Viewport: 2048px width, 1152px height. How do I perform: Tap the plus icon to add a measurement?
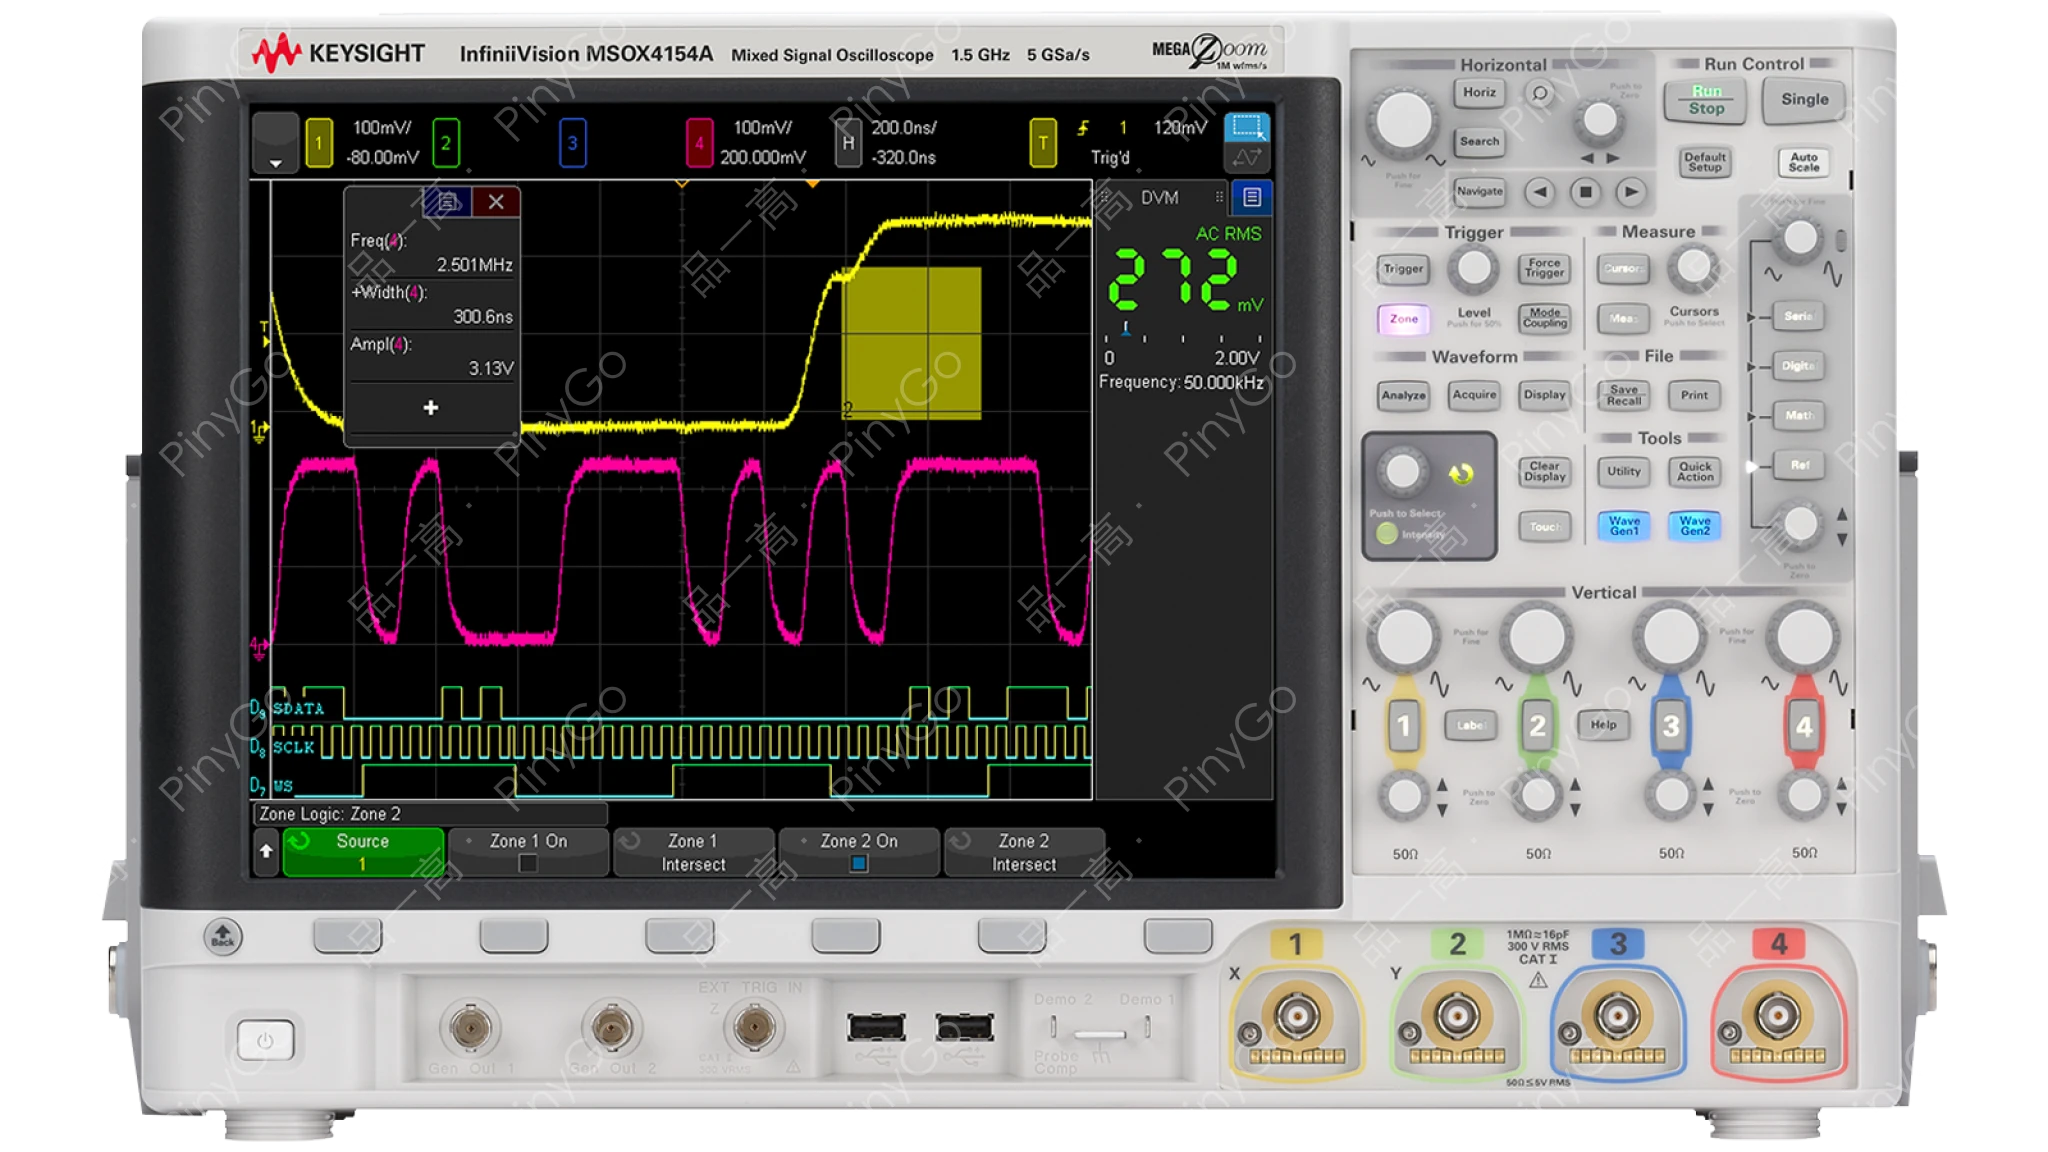click(430, 408)
